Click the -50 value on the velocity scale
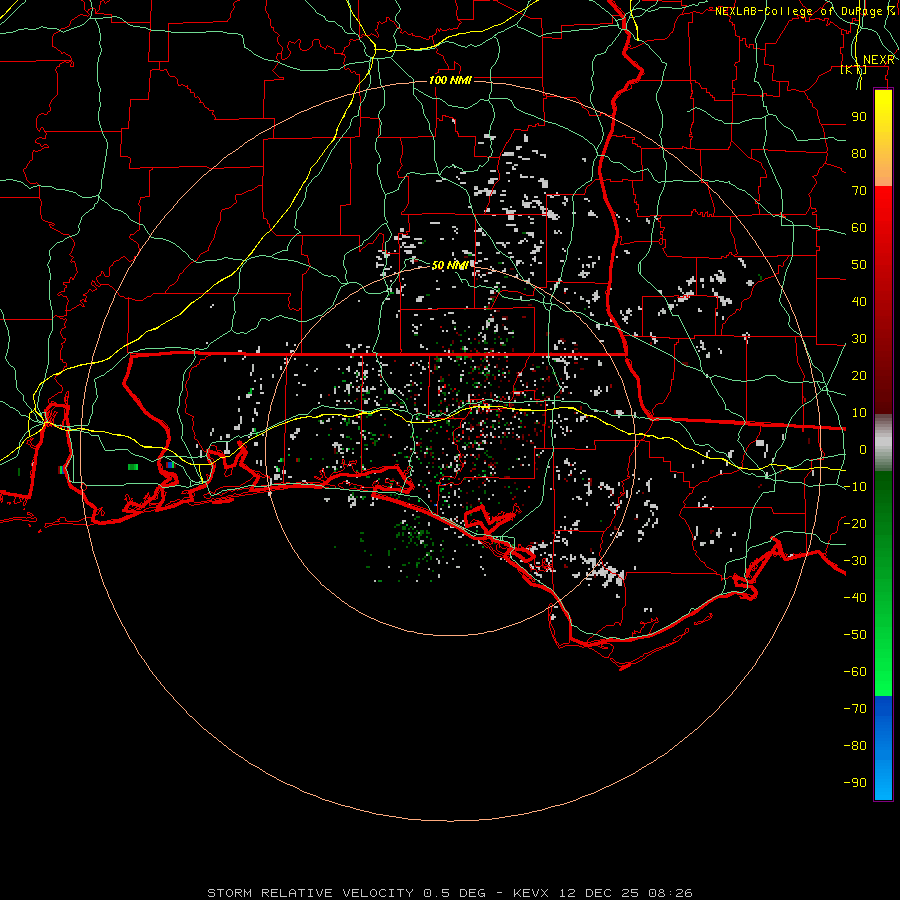900x900 pixels. click(855, 635)
